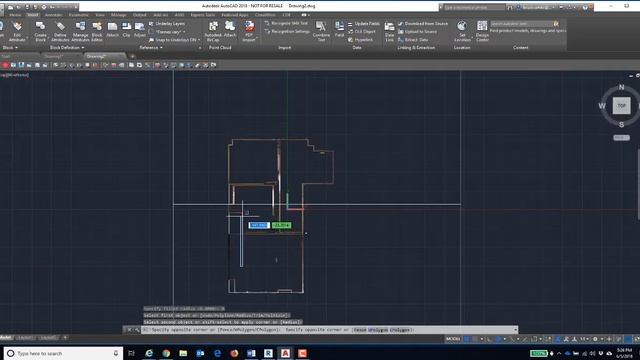Open the Data Link tool
This screenshot has width=640, height=360.
pyautogui.click(x=389, y=31)
